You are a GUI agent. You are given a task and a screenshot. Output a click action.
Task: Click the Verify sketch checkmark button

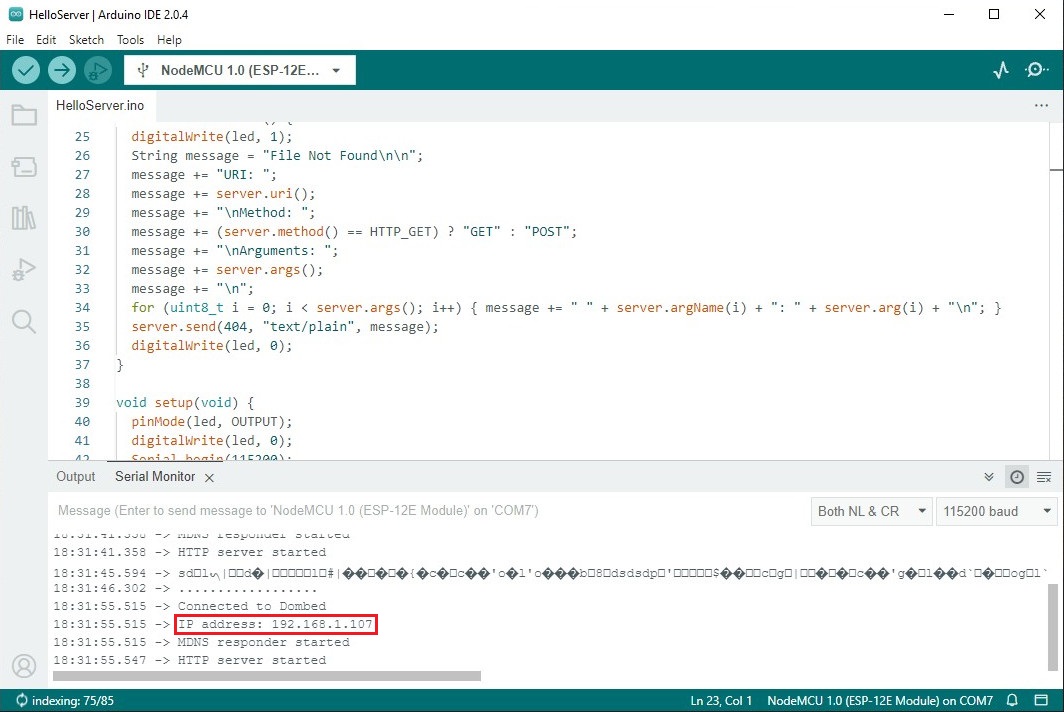click(26, 70)
